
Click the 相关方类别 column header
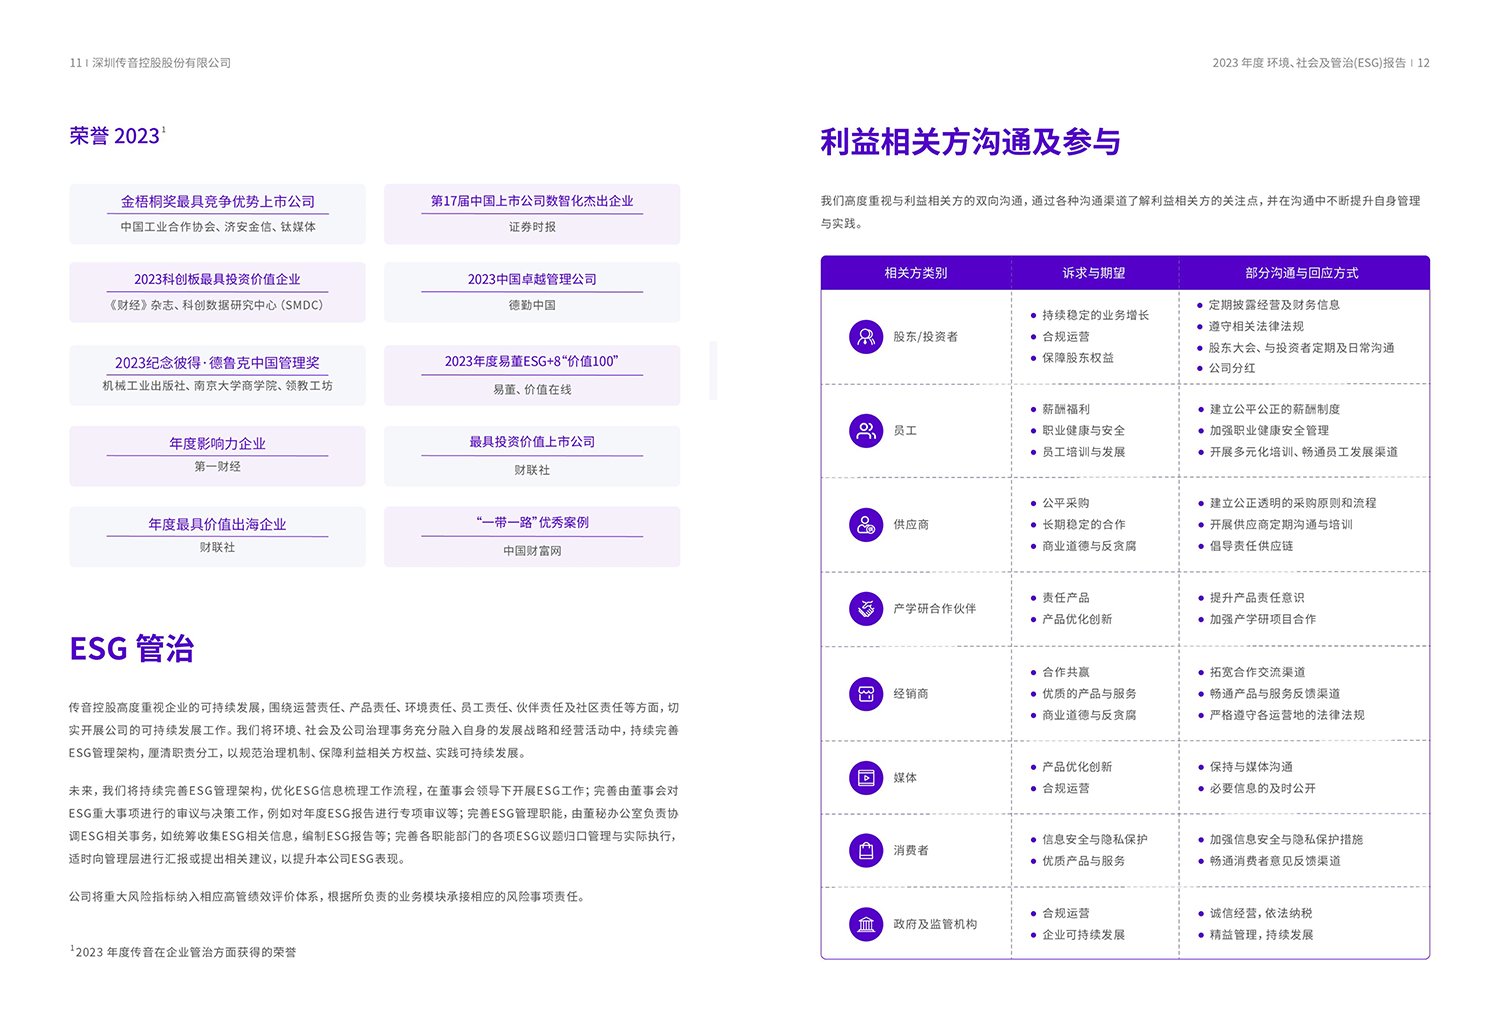pos(915,273)
